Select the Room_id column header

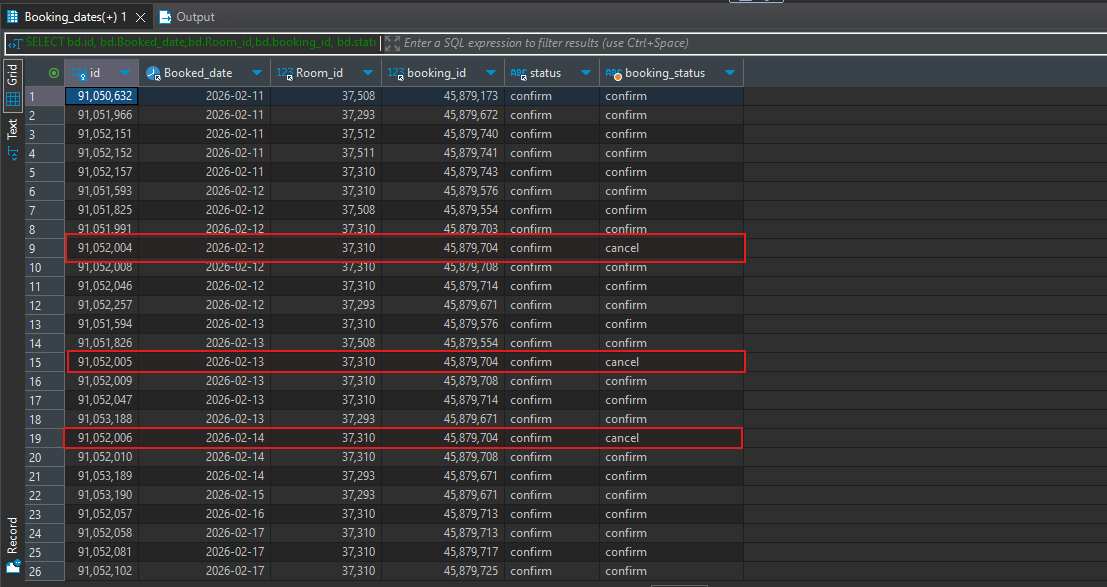pos(326,73)
